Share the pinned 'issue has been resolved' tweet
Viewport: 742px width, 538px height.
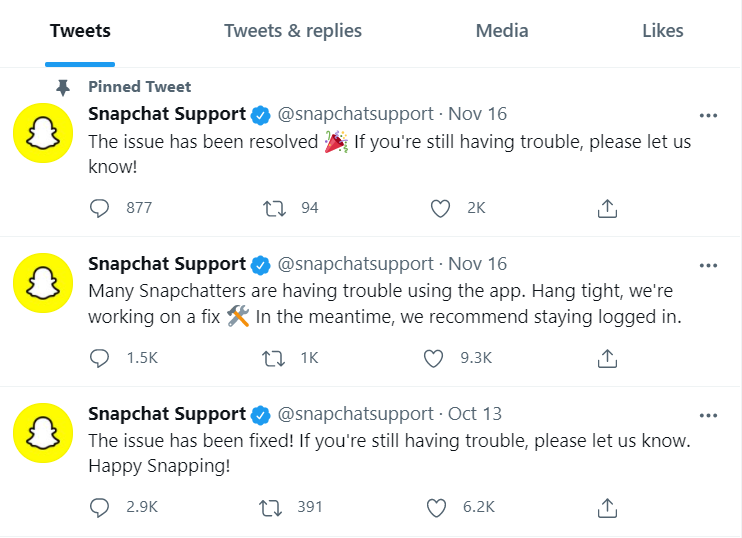[x=607, y=208]
